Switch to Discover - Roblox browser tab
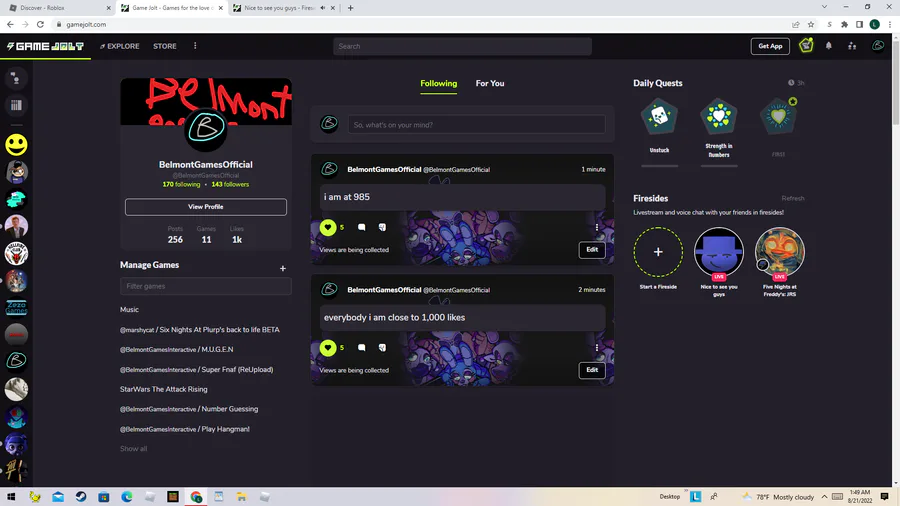The image size is (900, 506). pos(55,8)
